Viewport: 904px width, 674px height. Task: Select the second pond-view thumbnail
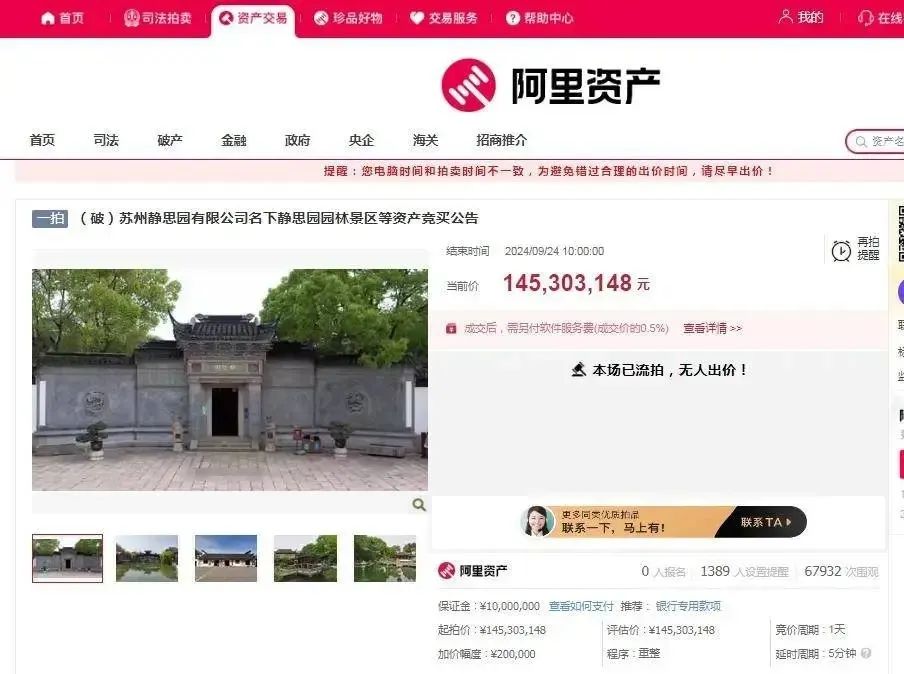[147, 558]
